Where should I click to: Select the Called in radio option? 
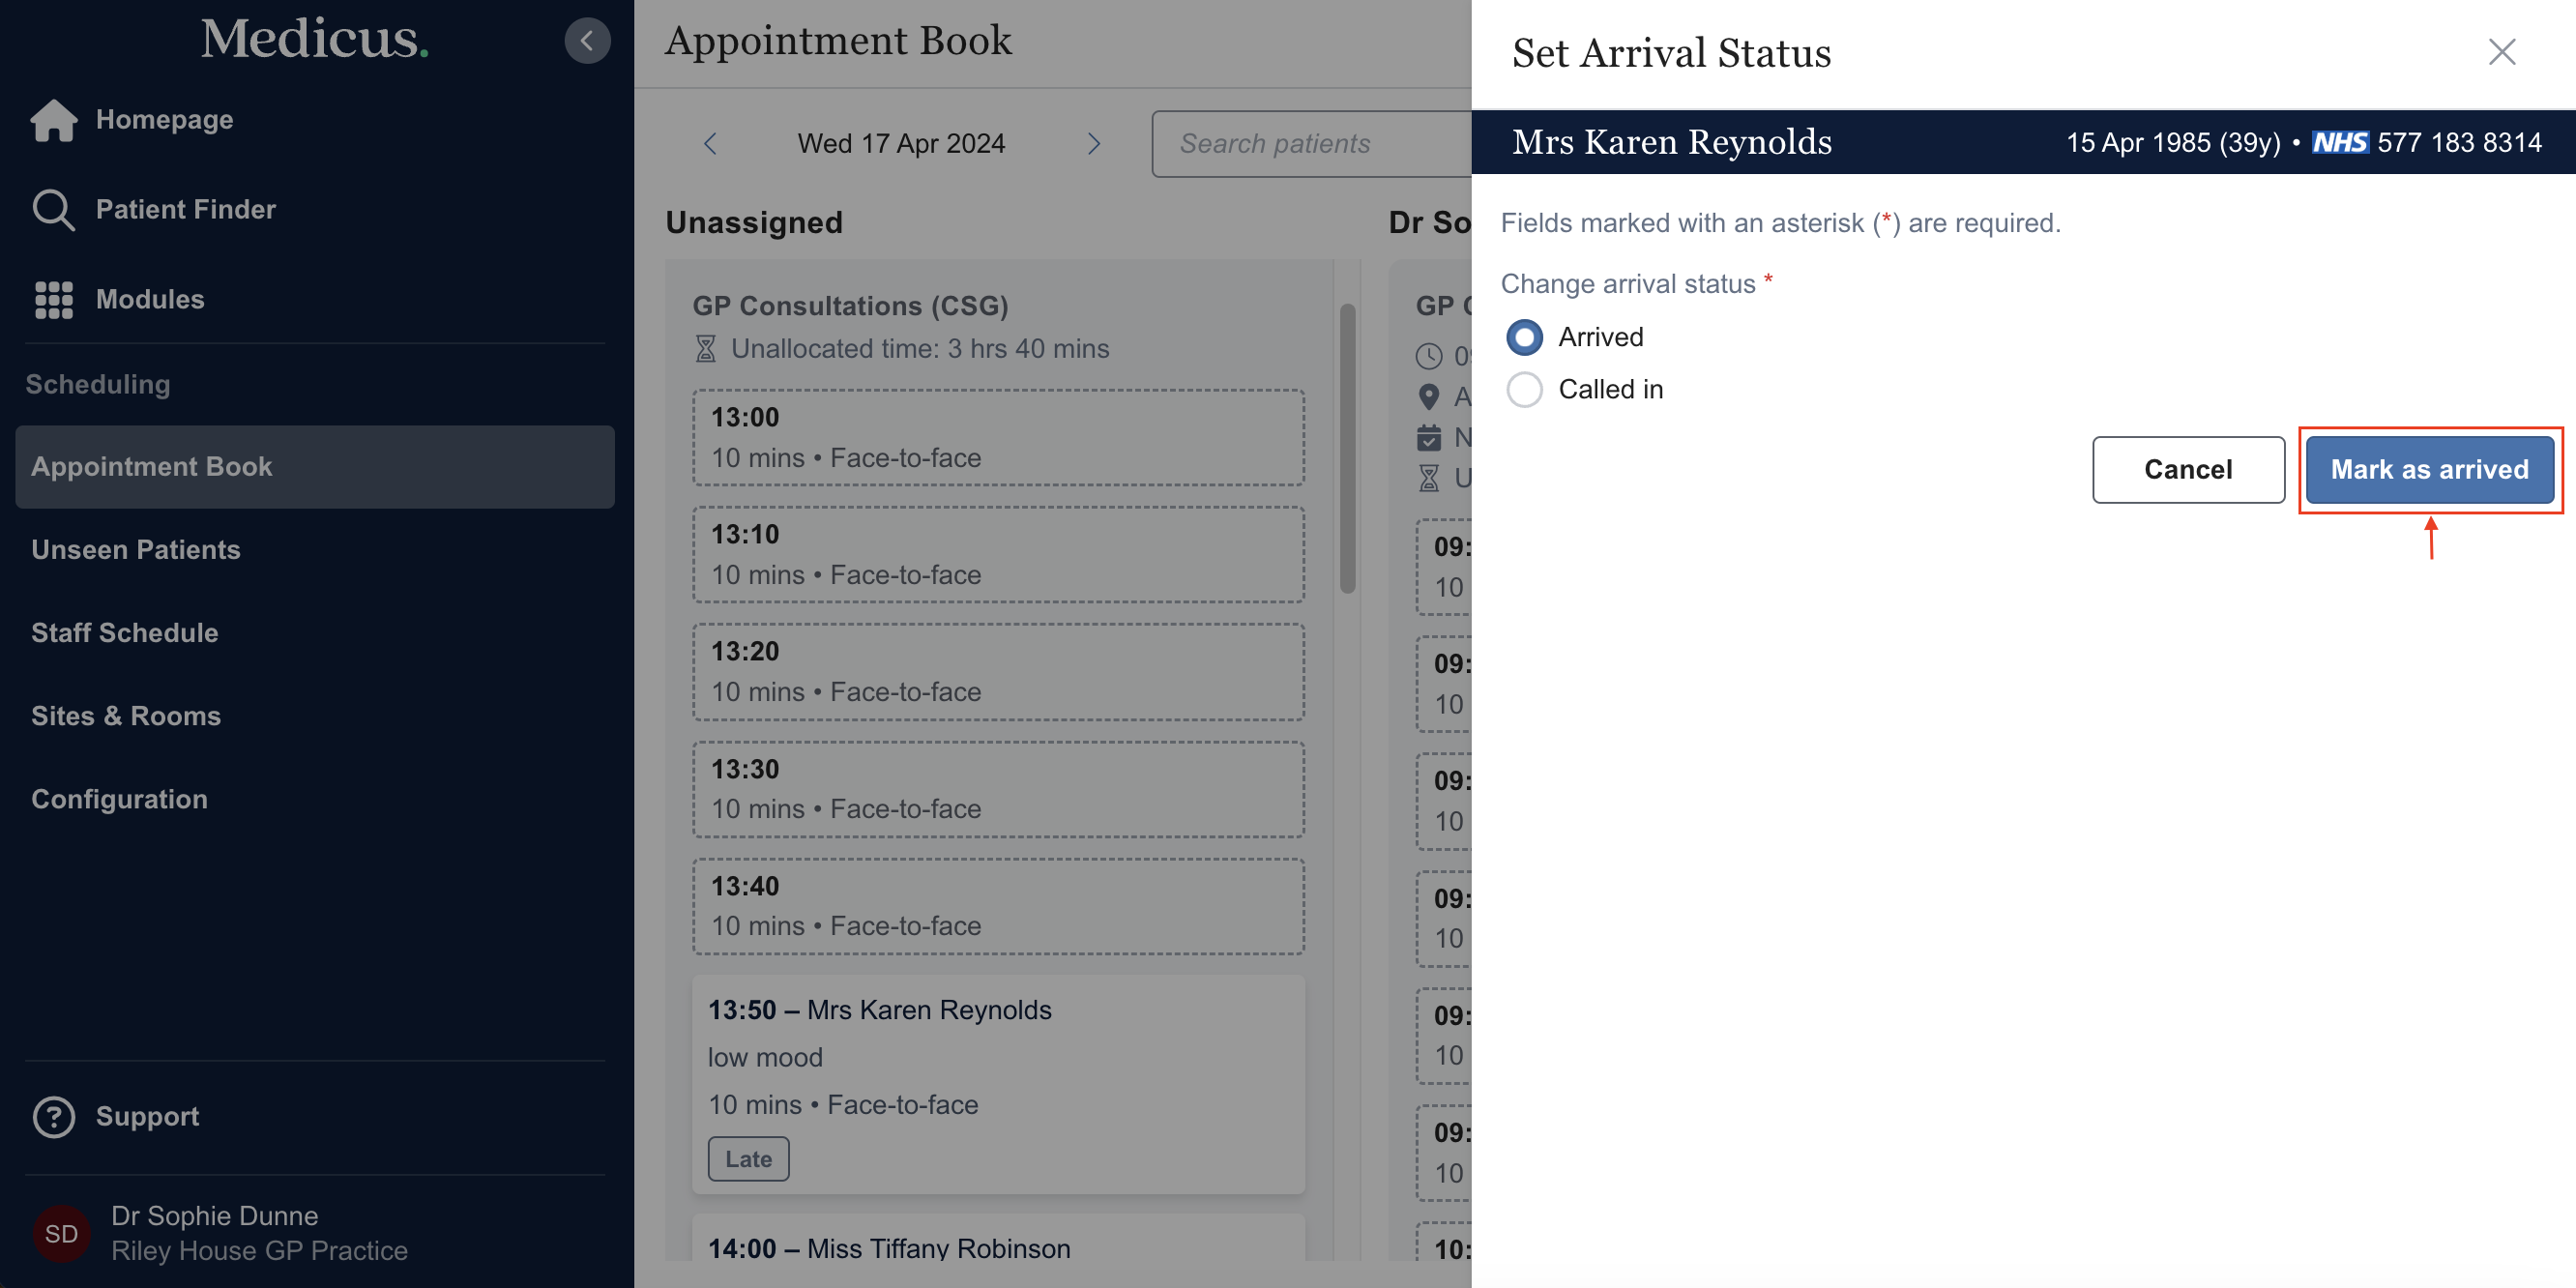pos(1524,390)
